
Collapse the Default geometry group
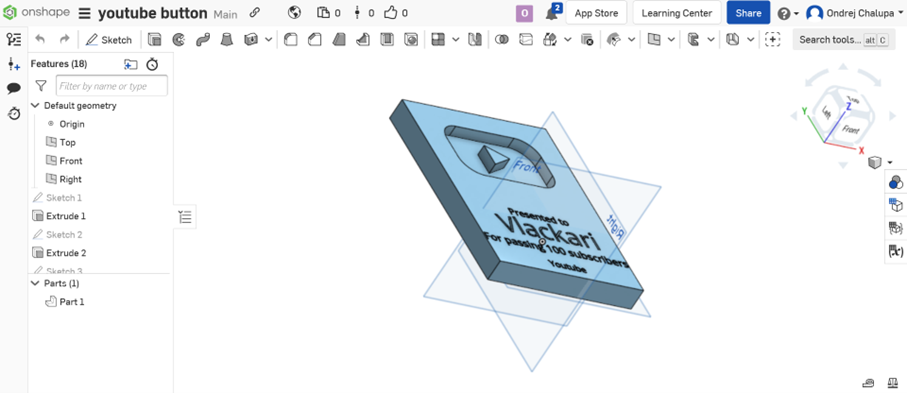click(x=35, y=105)
